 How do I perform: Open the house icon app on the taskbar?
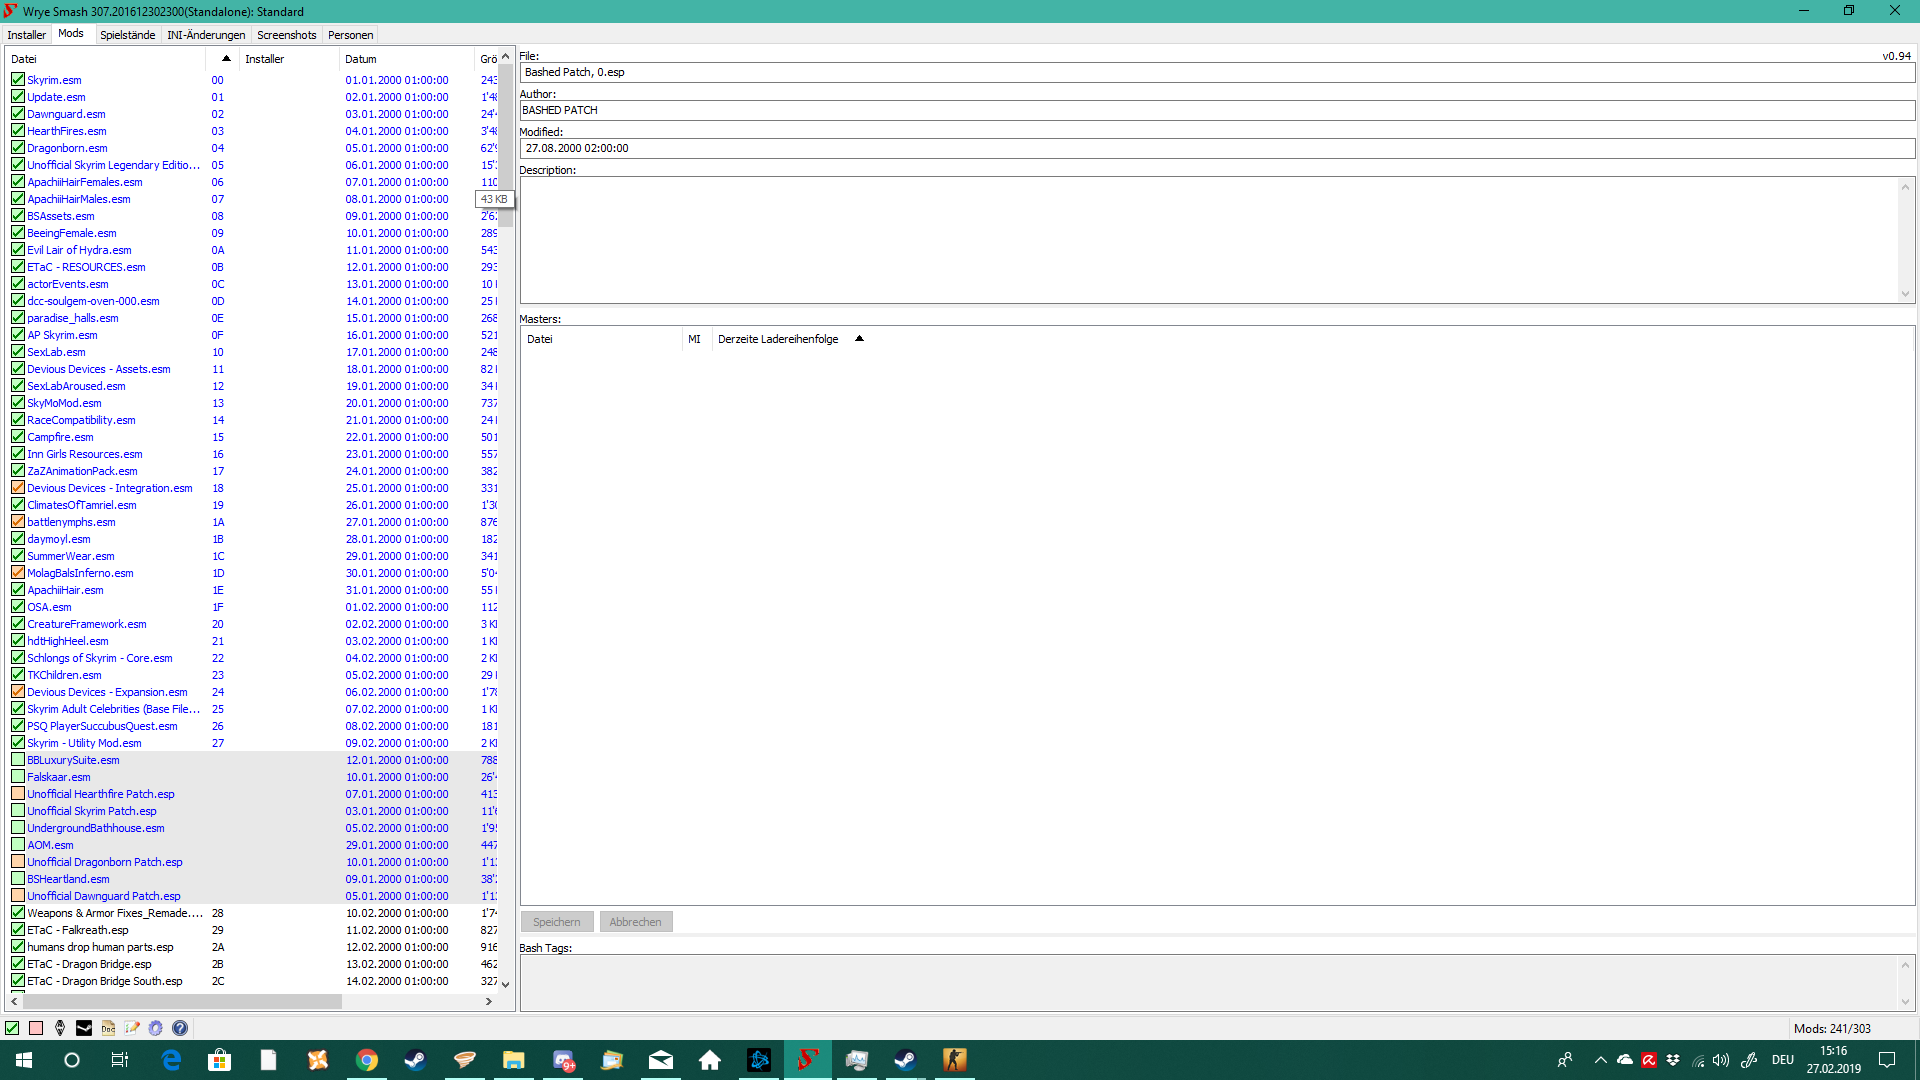tap(710, 1060)
